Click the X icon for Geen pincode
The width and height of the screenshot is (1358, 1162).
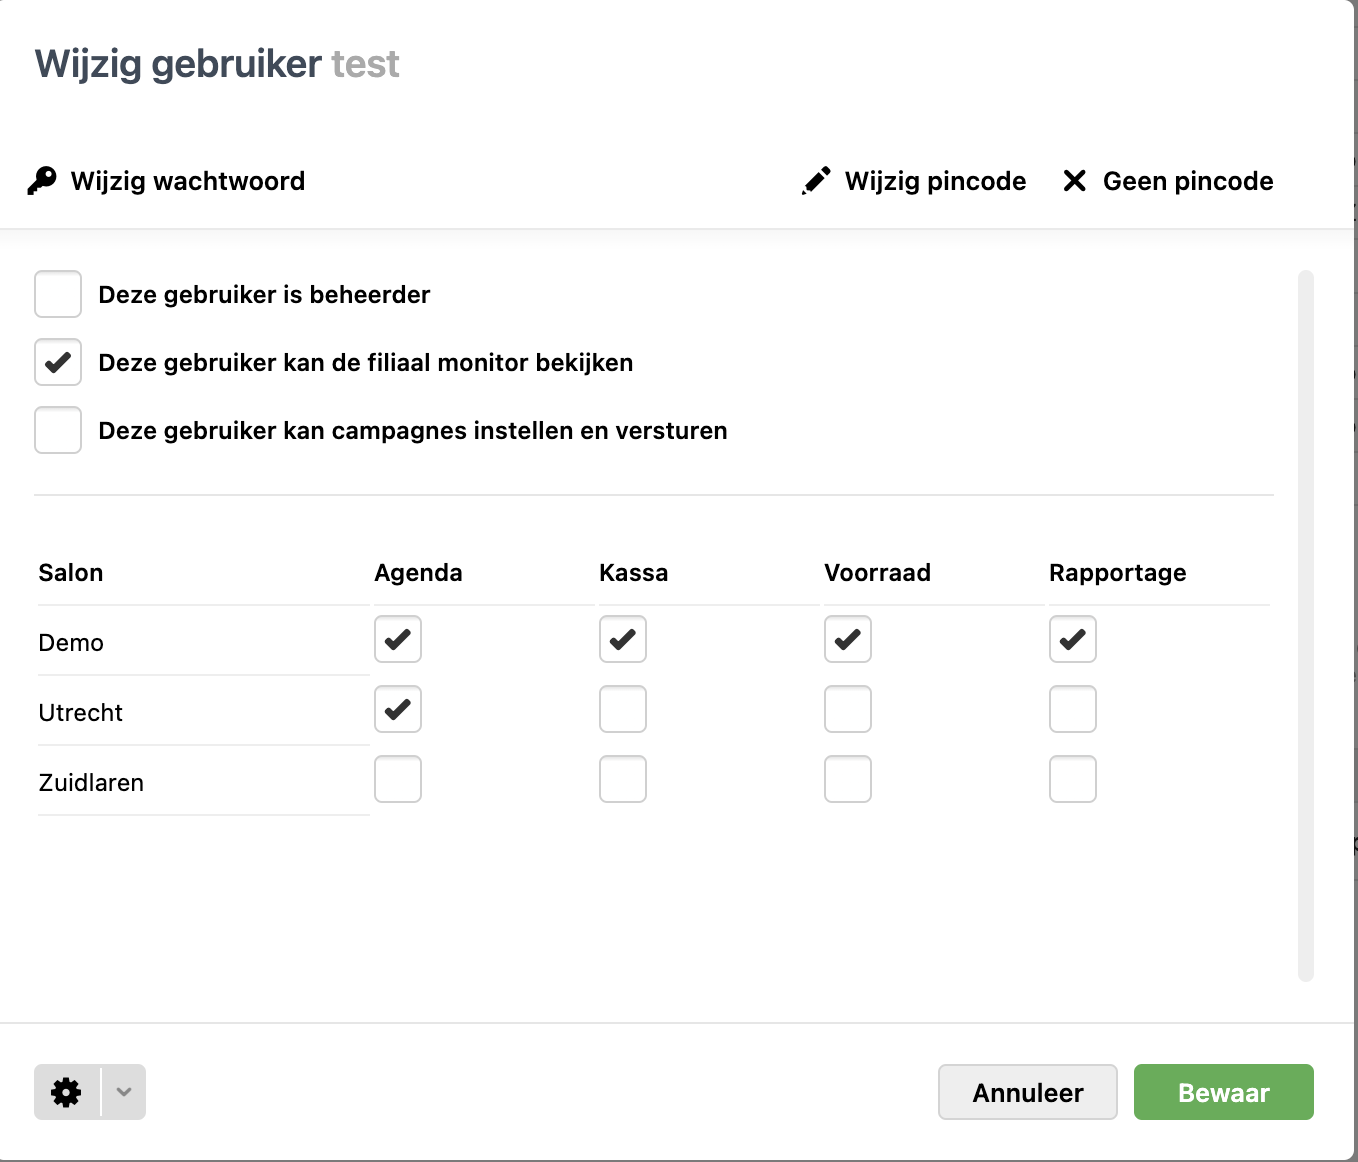tap(1075, 181)
